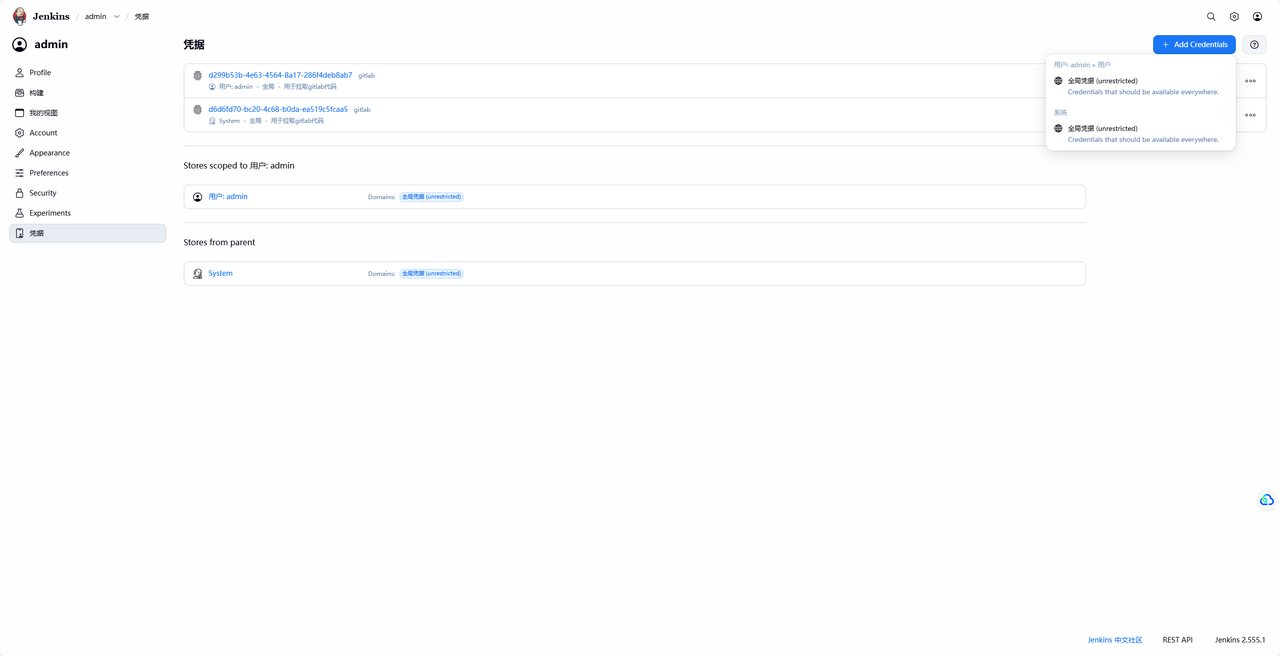The height and width of the screenshot is (656, 1280).
Task: Click the 系统 section header in popup
Action: coord(1060,113)
